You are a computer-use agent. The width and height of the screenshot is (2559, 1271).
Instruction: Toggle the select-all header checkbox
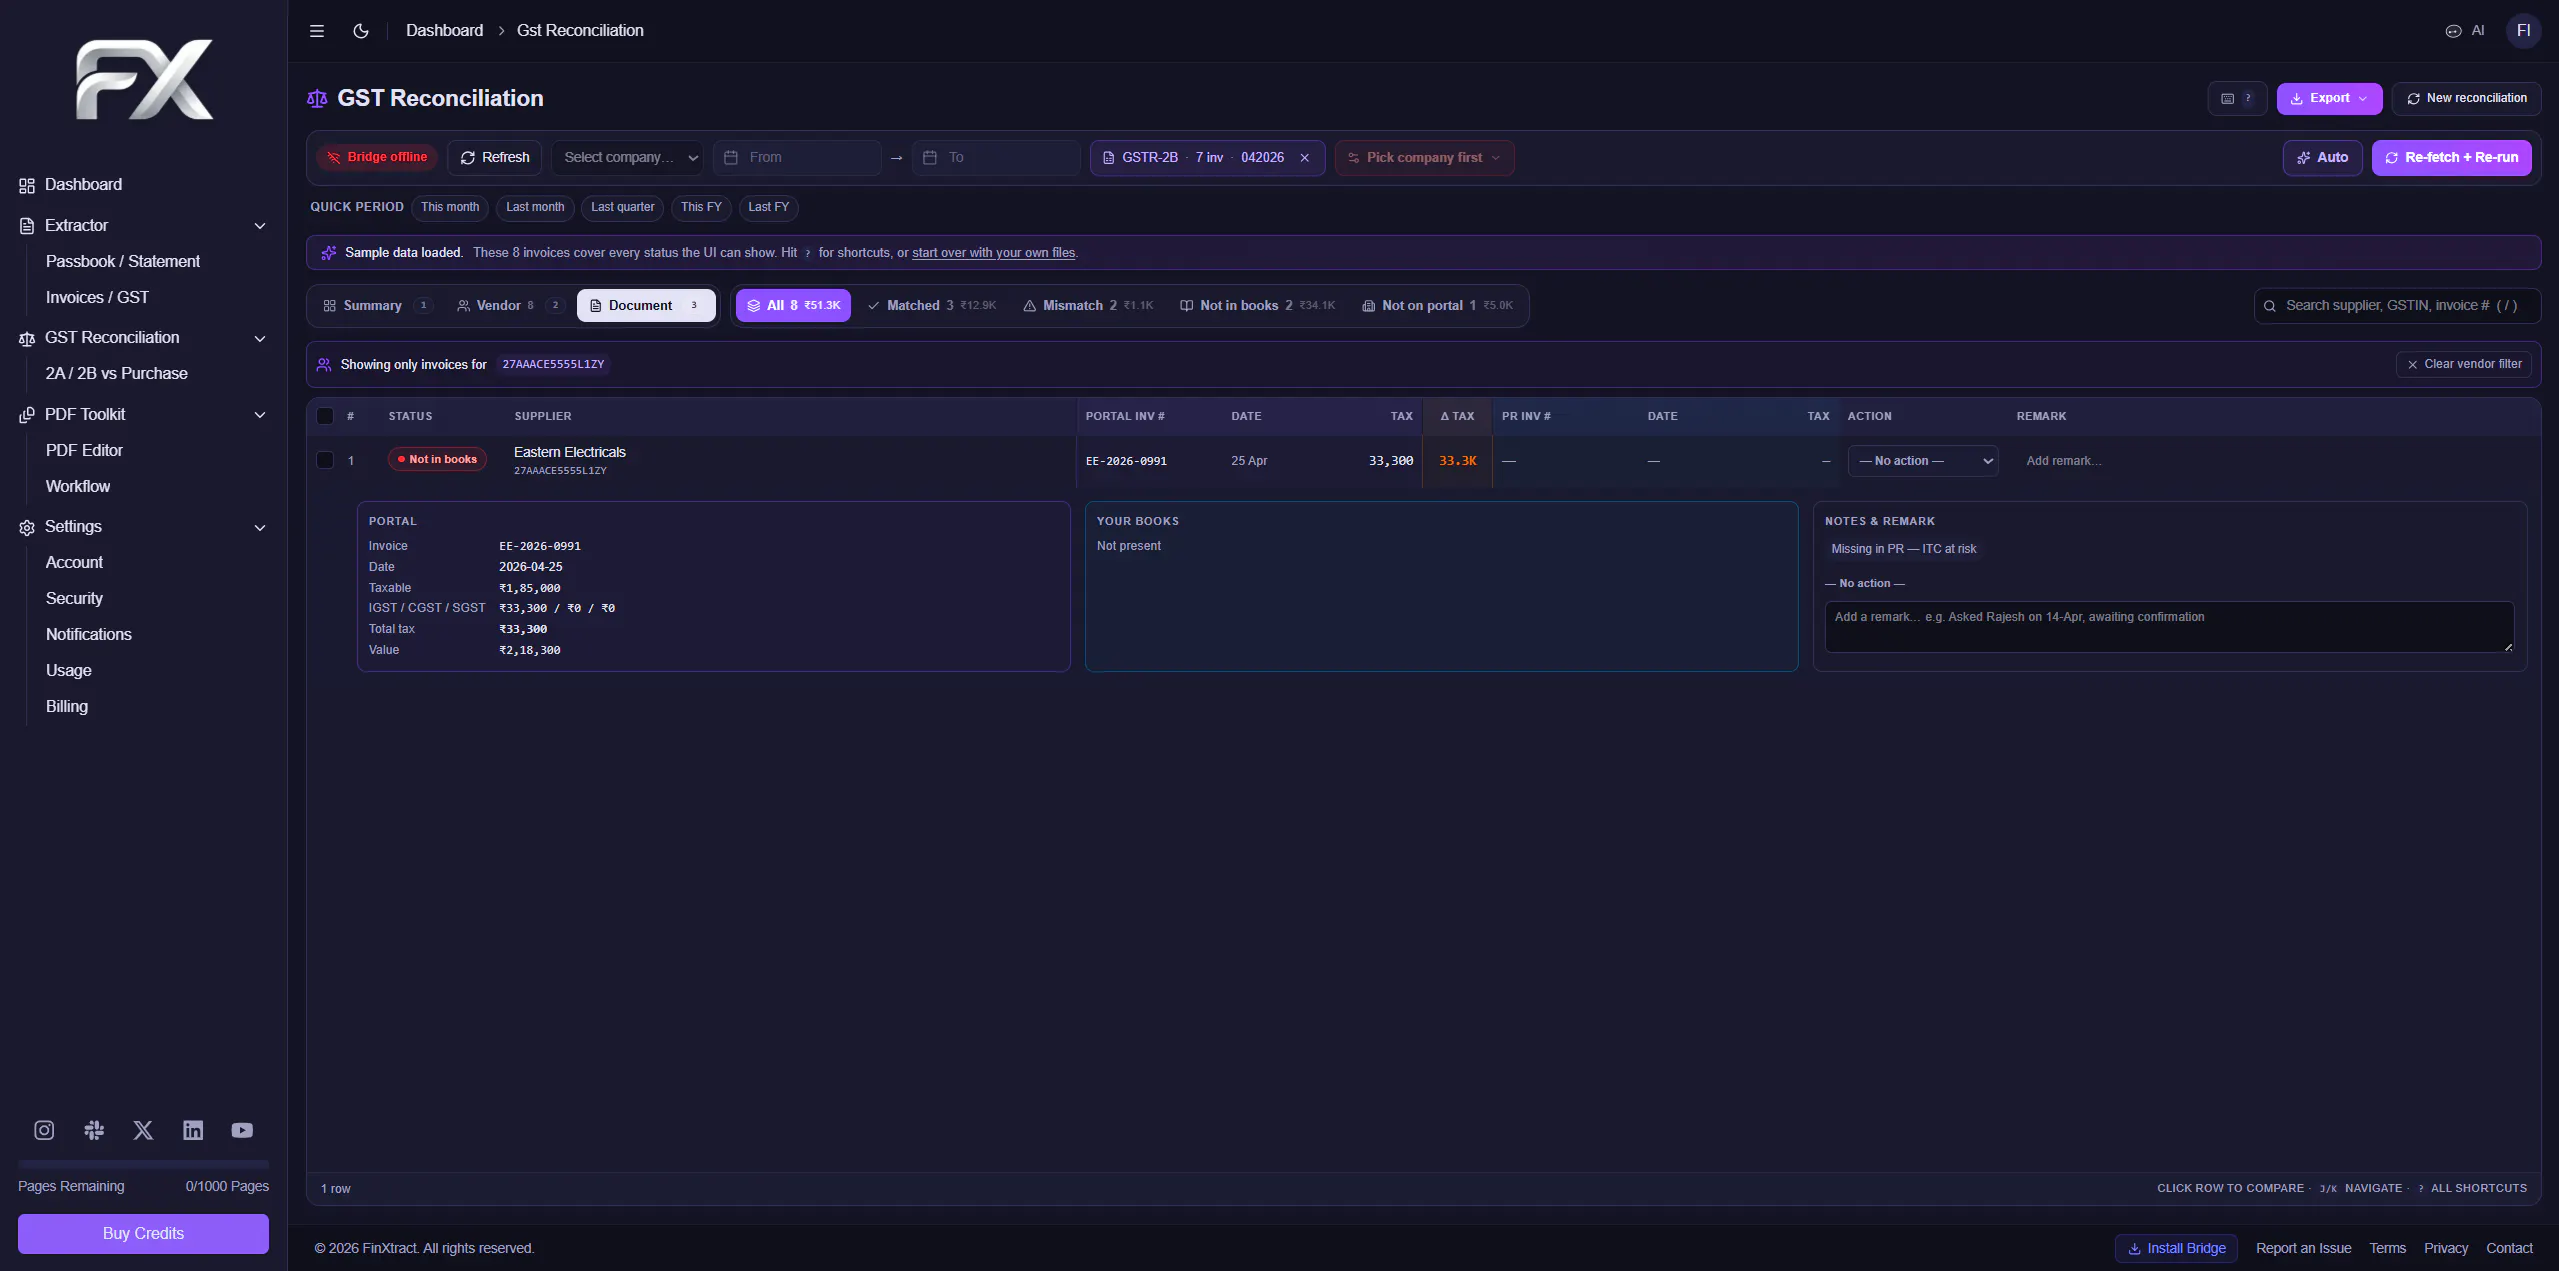325,416
